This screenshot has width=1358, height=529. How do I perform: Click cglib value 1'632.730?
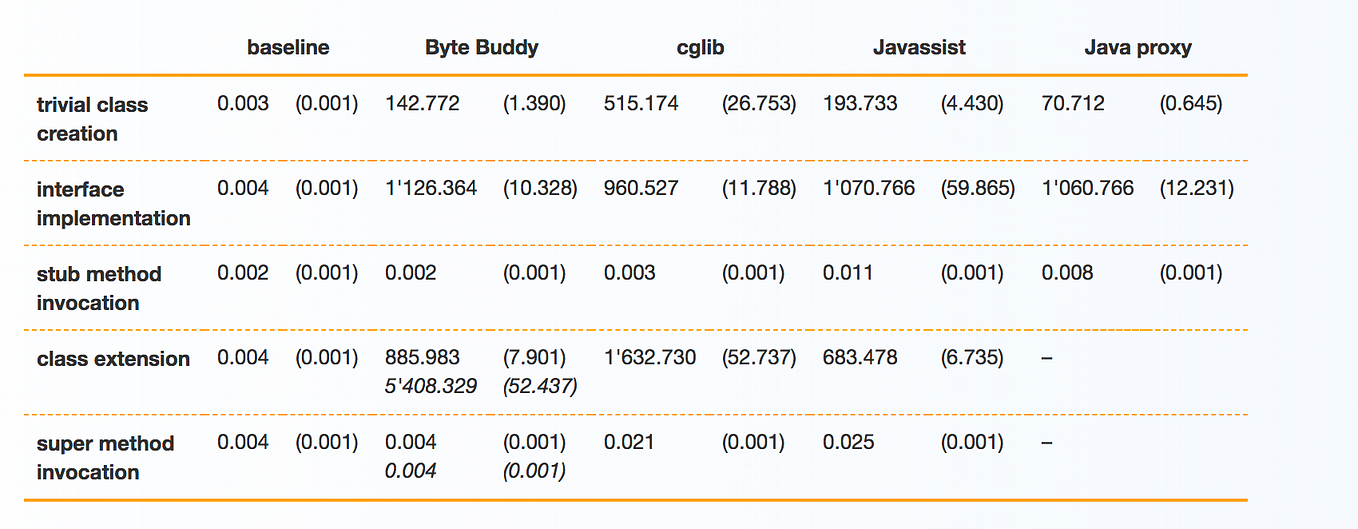pos(650,357)
